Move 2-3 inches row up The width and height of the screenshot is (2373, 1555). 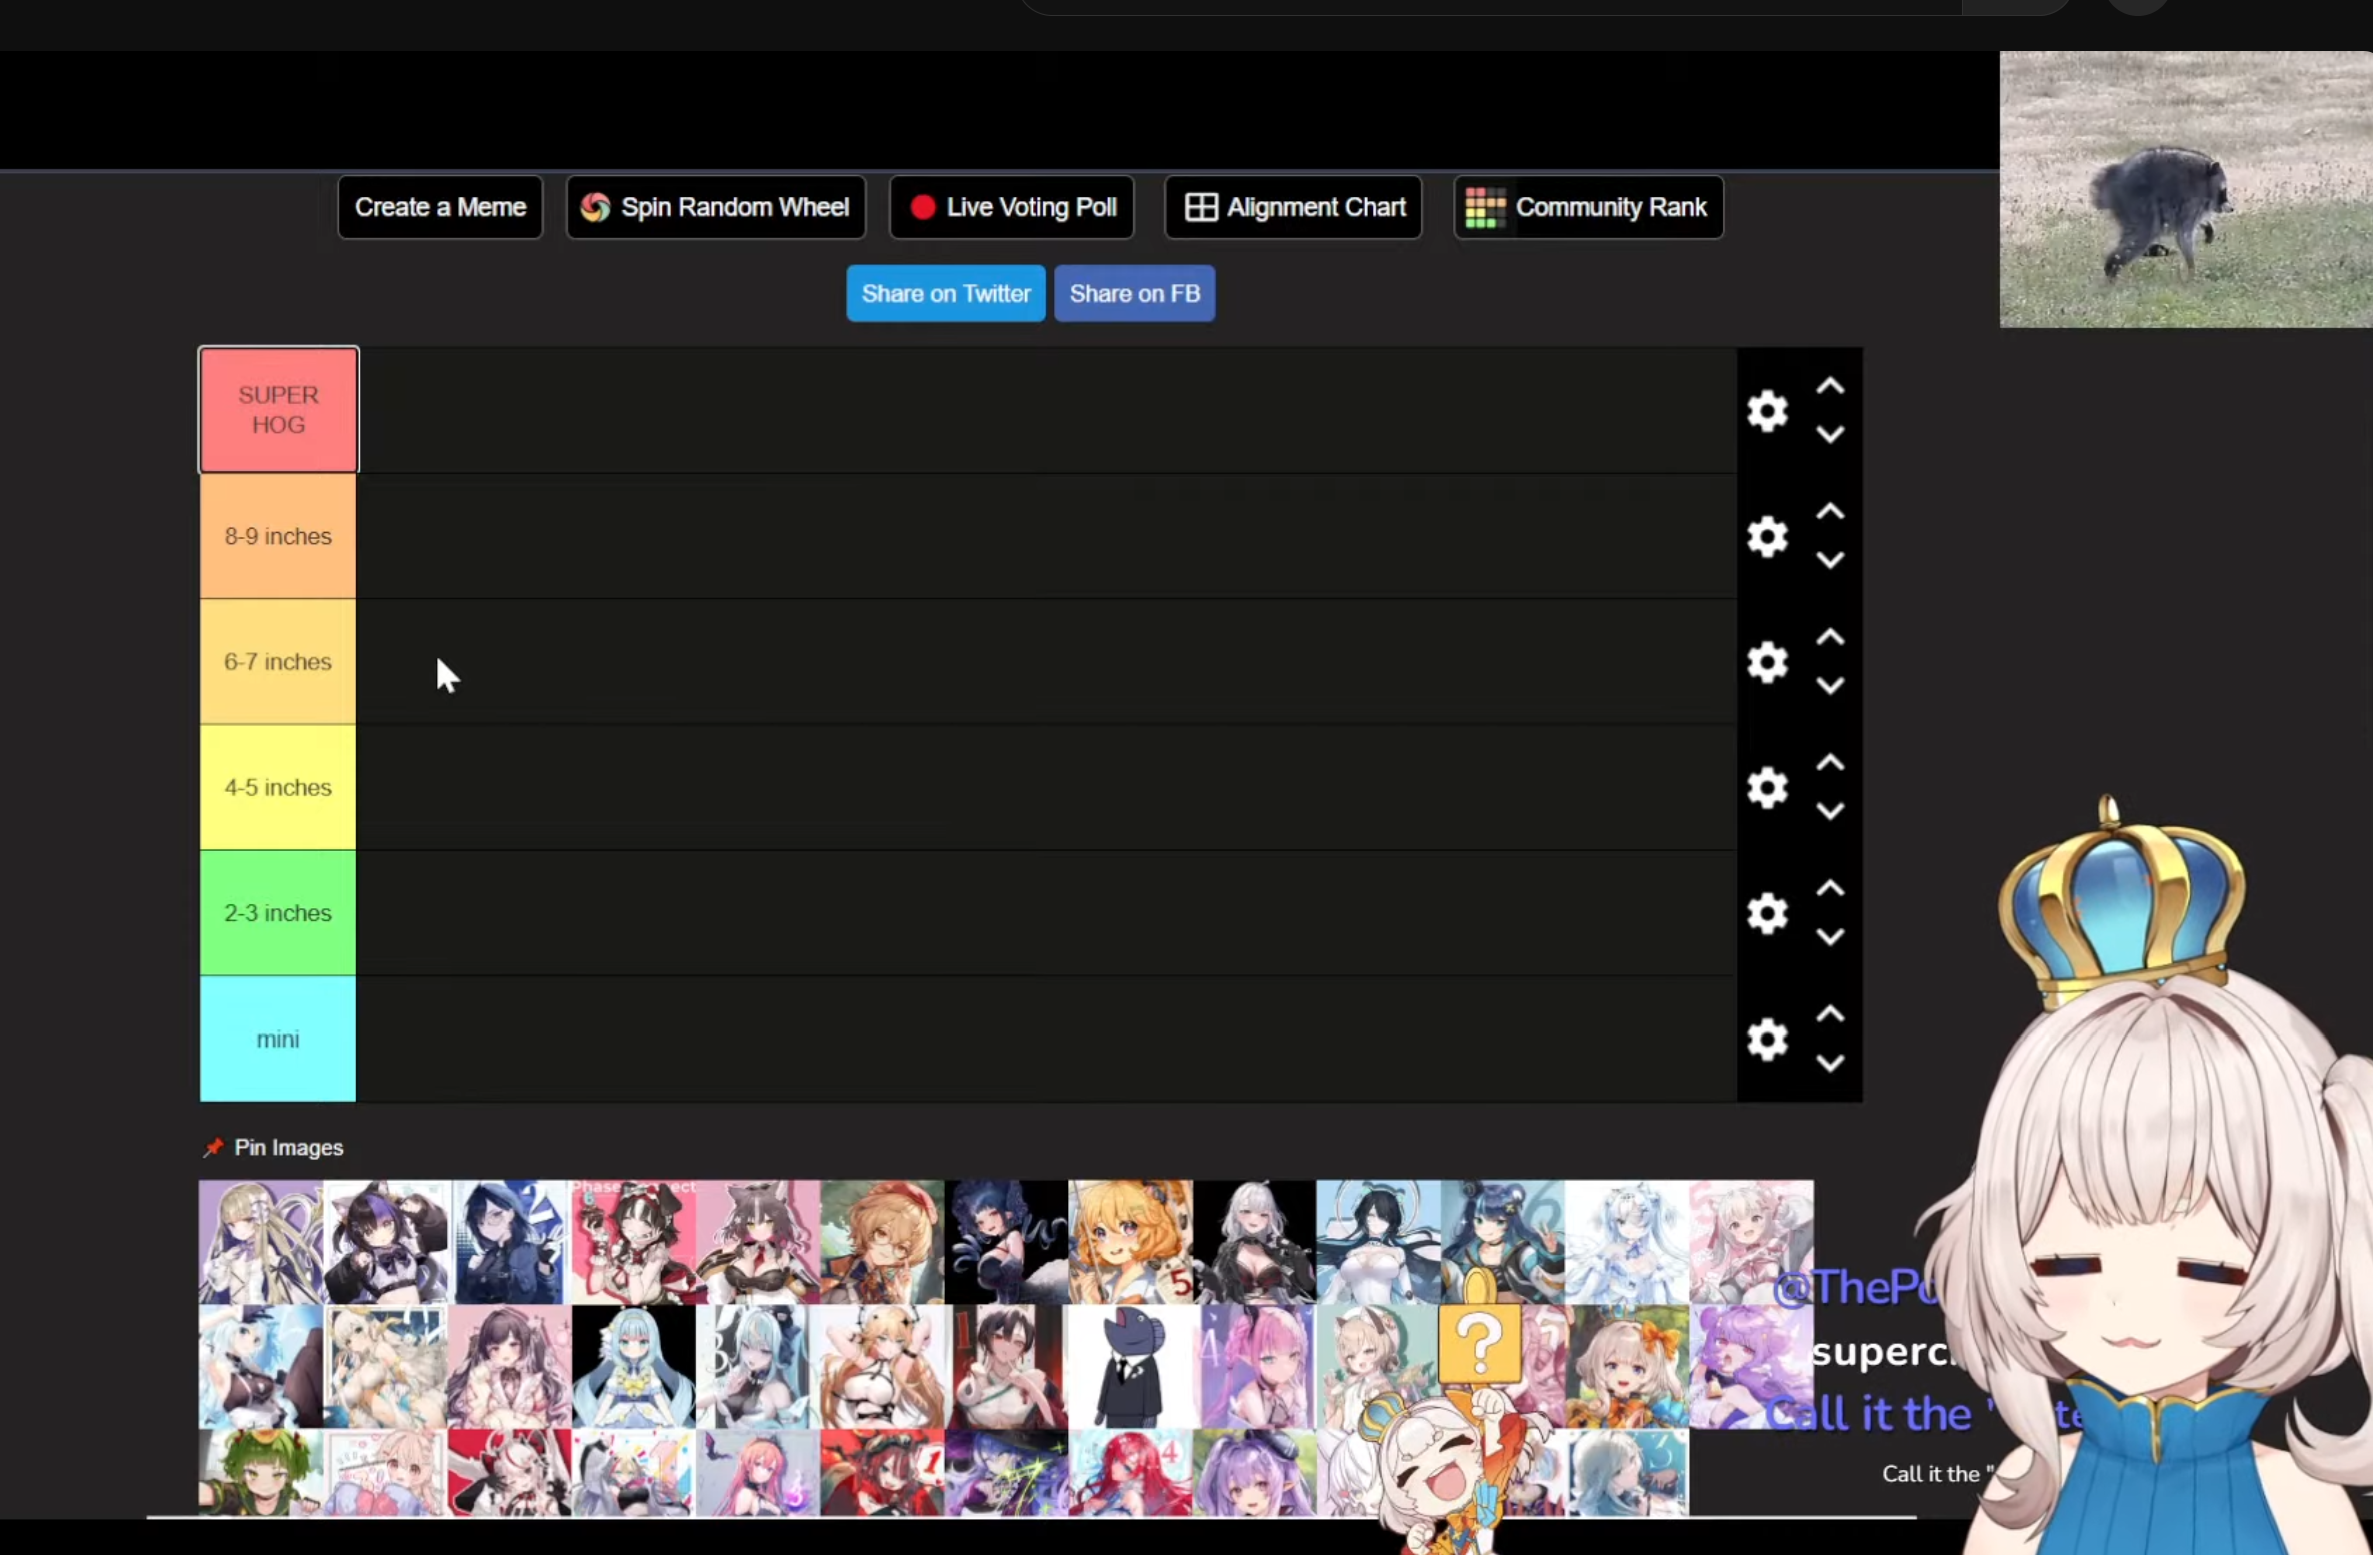(1830, 888)
